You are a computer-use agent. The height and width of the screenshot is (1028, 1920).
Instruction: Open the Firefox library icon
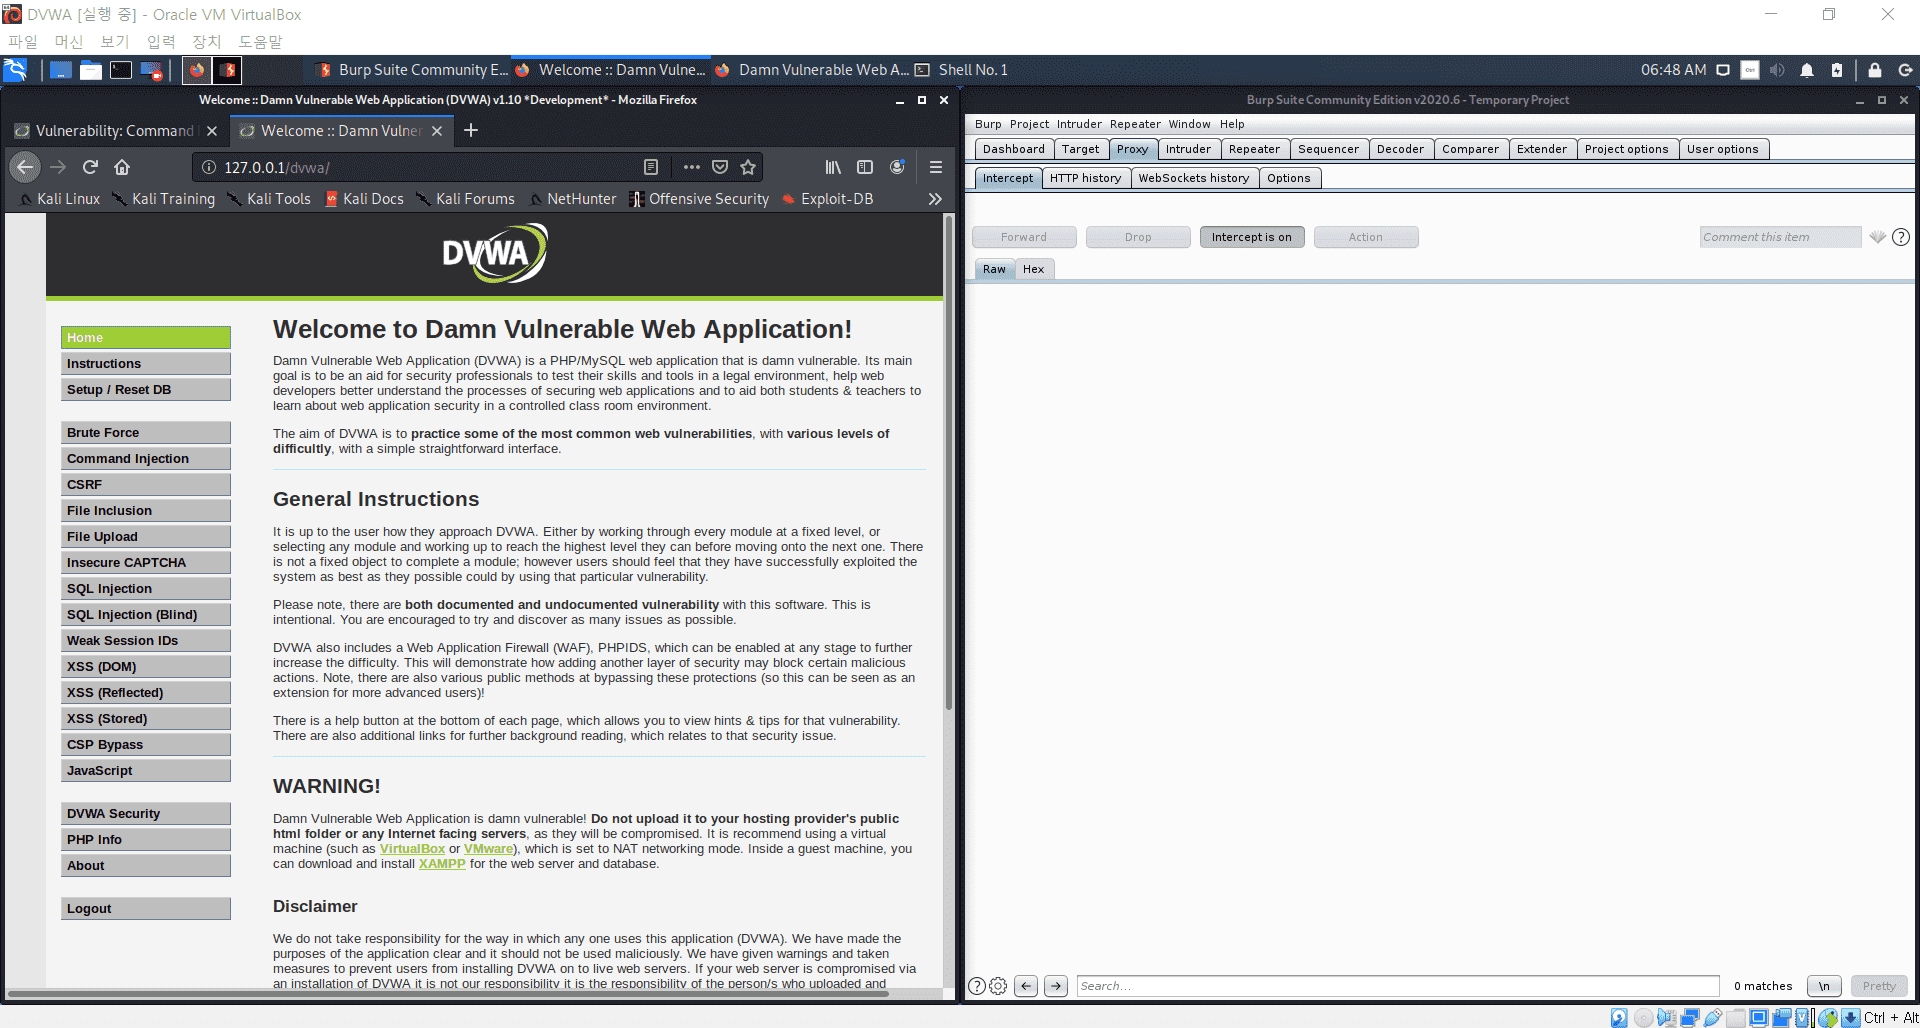click(x=833, y=167)
